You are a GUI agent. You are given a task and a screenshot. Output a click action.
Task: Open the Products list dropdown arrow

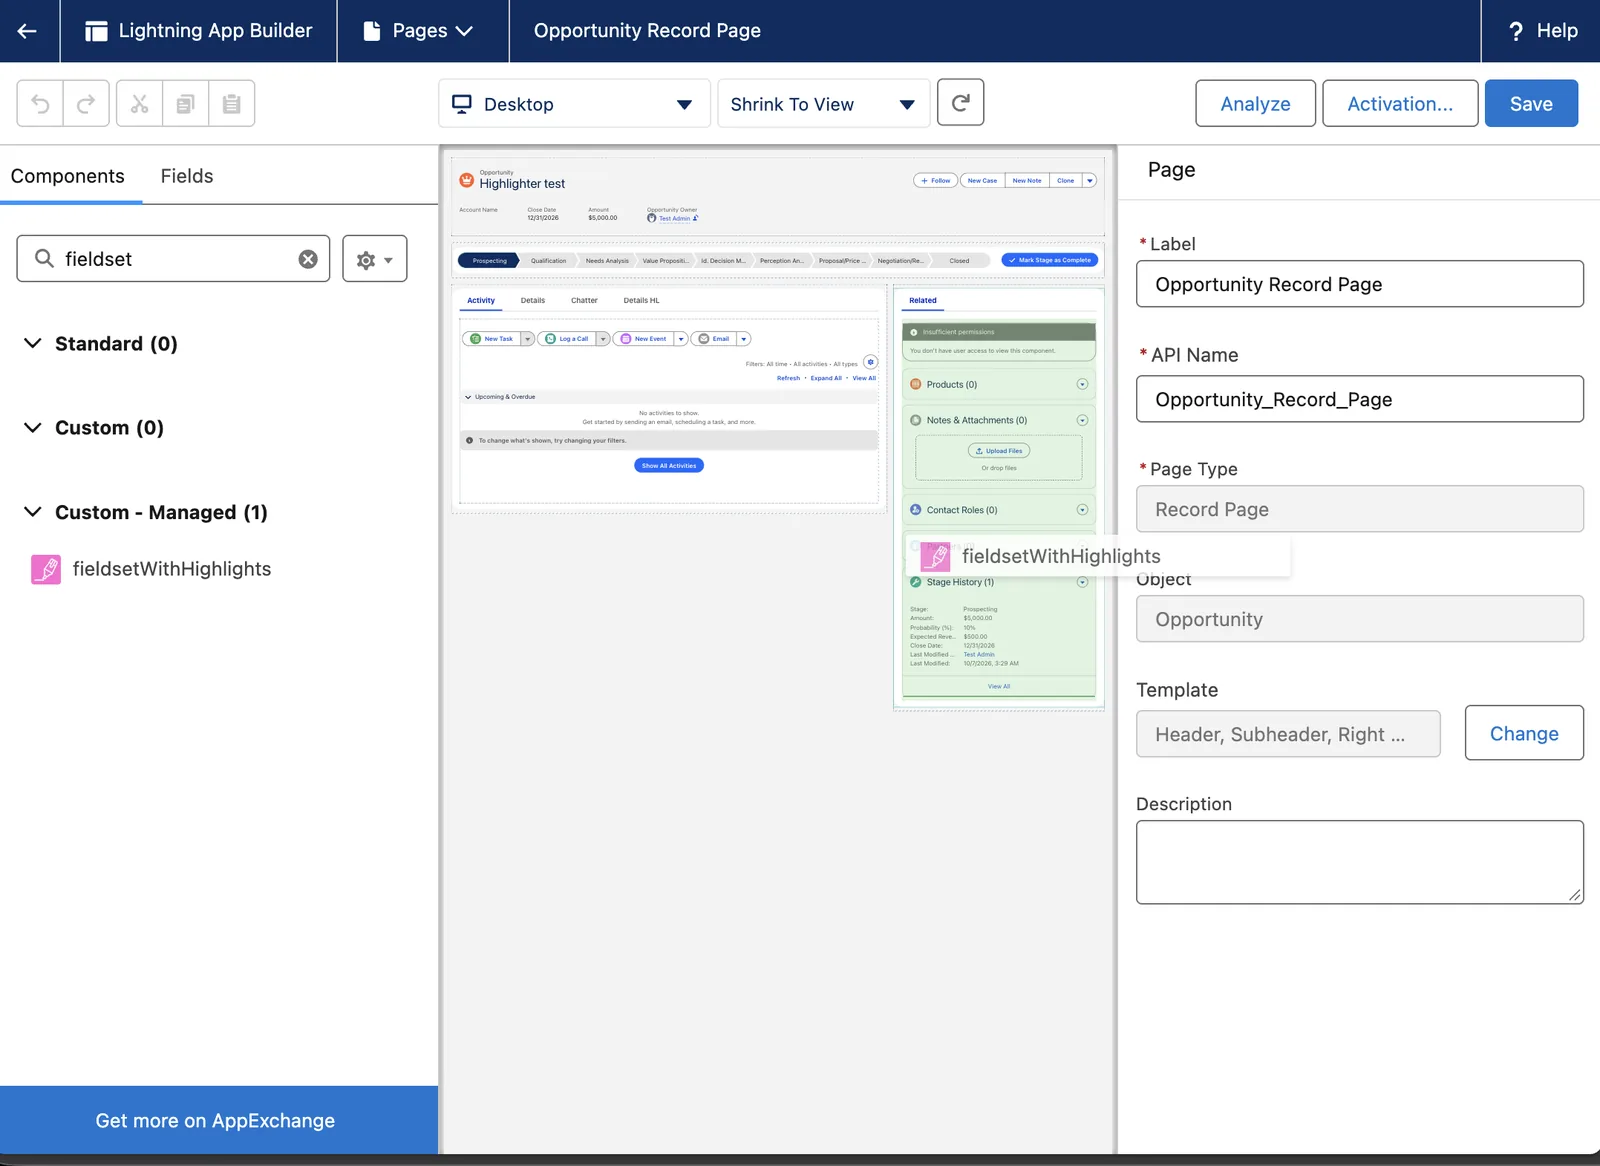(1082, 384)
